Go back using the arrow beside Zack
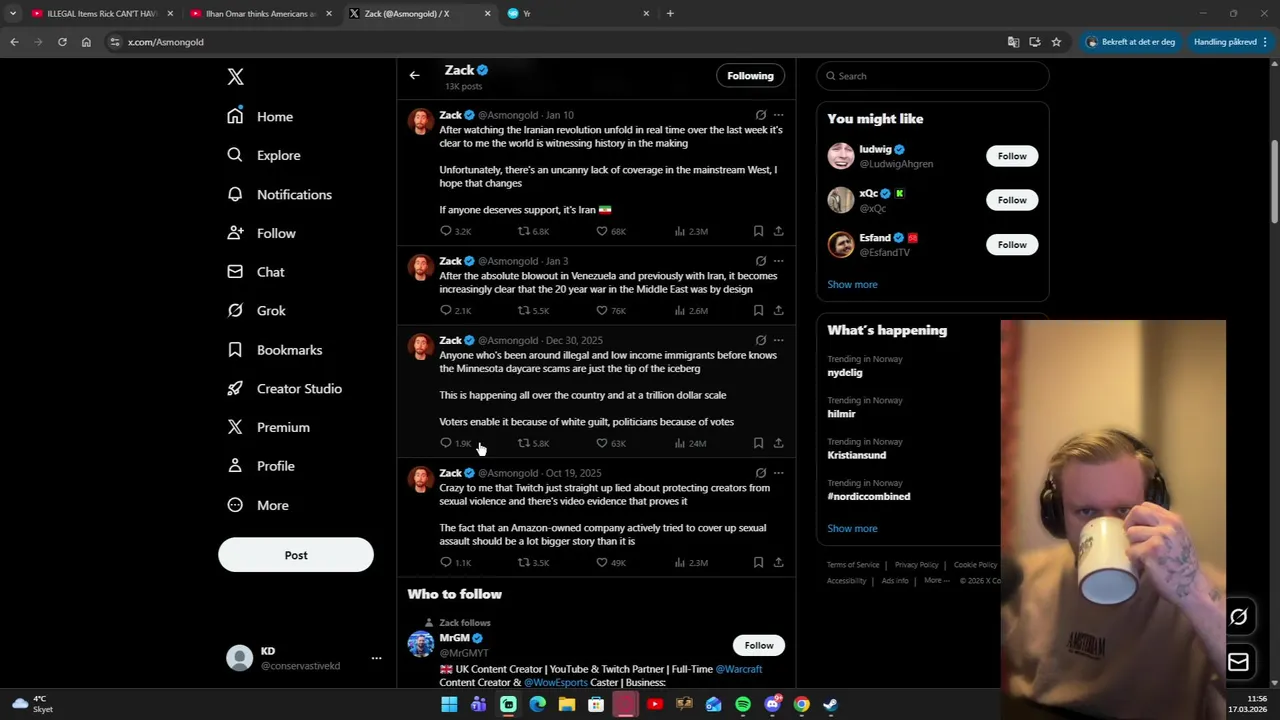1280x720 pixels. [x=414, y=75]
